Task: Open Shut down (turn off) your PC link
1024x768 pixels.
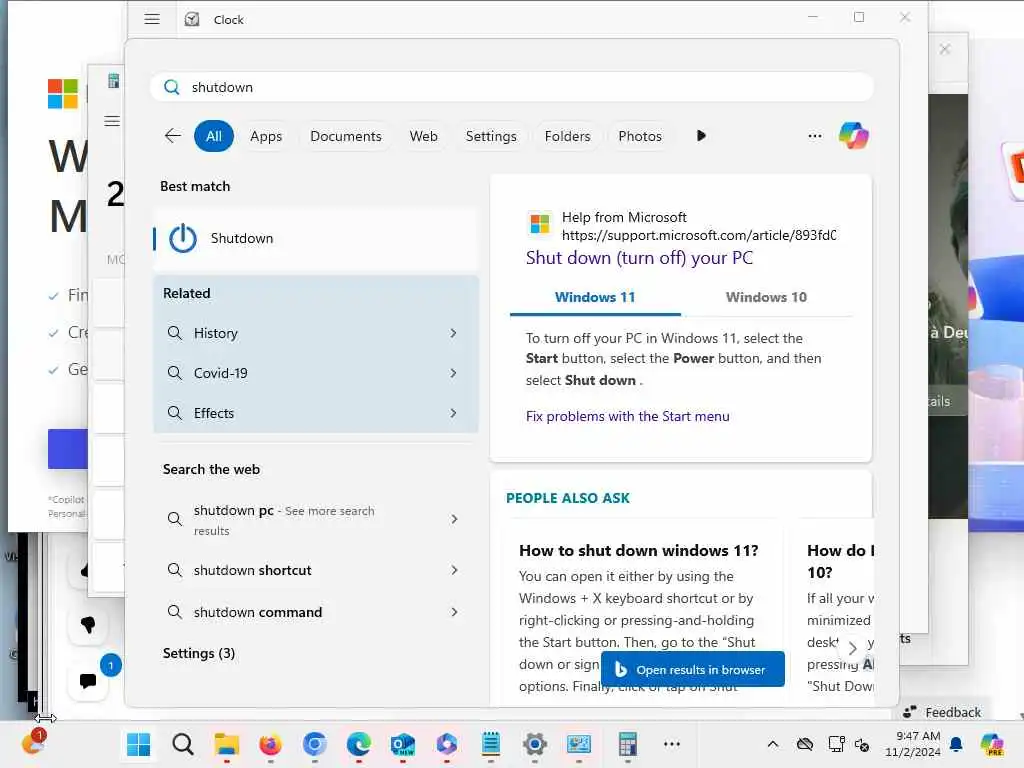Action: pos(639,258)
